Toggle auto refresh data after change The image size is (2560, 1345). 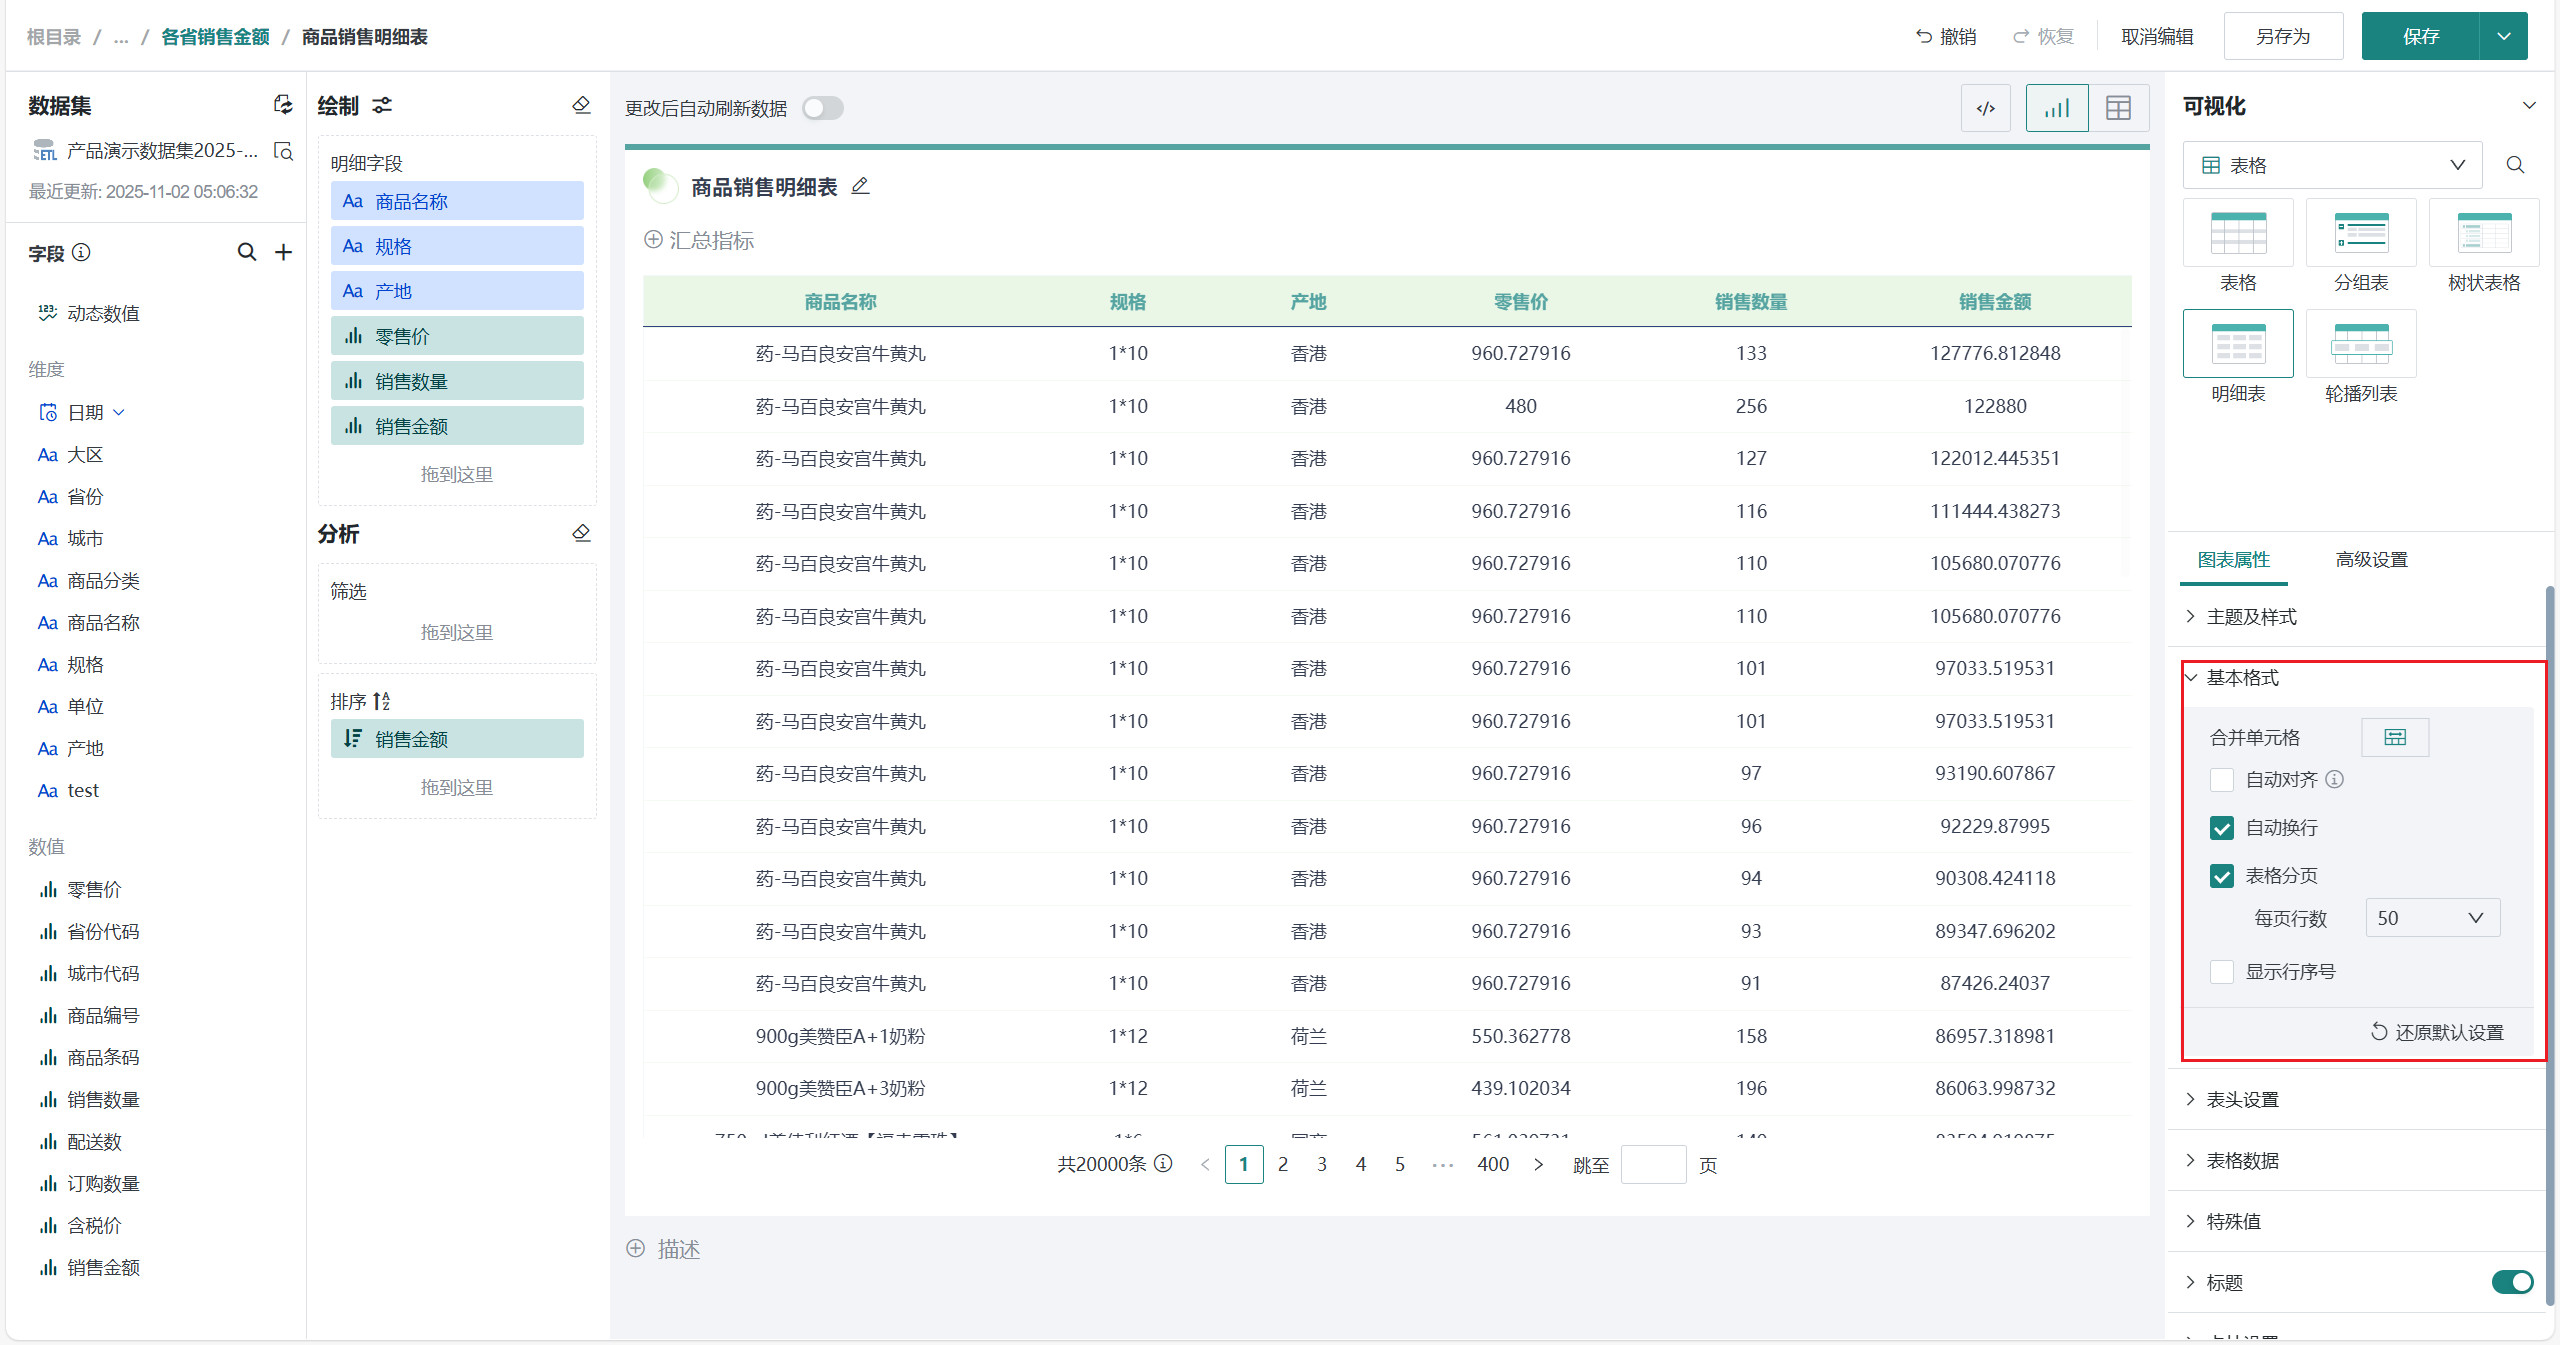pos(822,108)
